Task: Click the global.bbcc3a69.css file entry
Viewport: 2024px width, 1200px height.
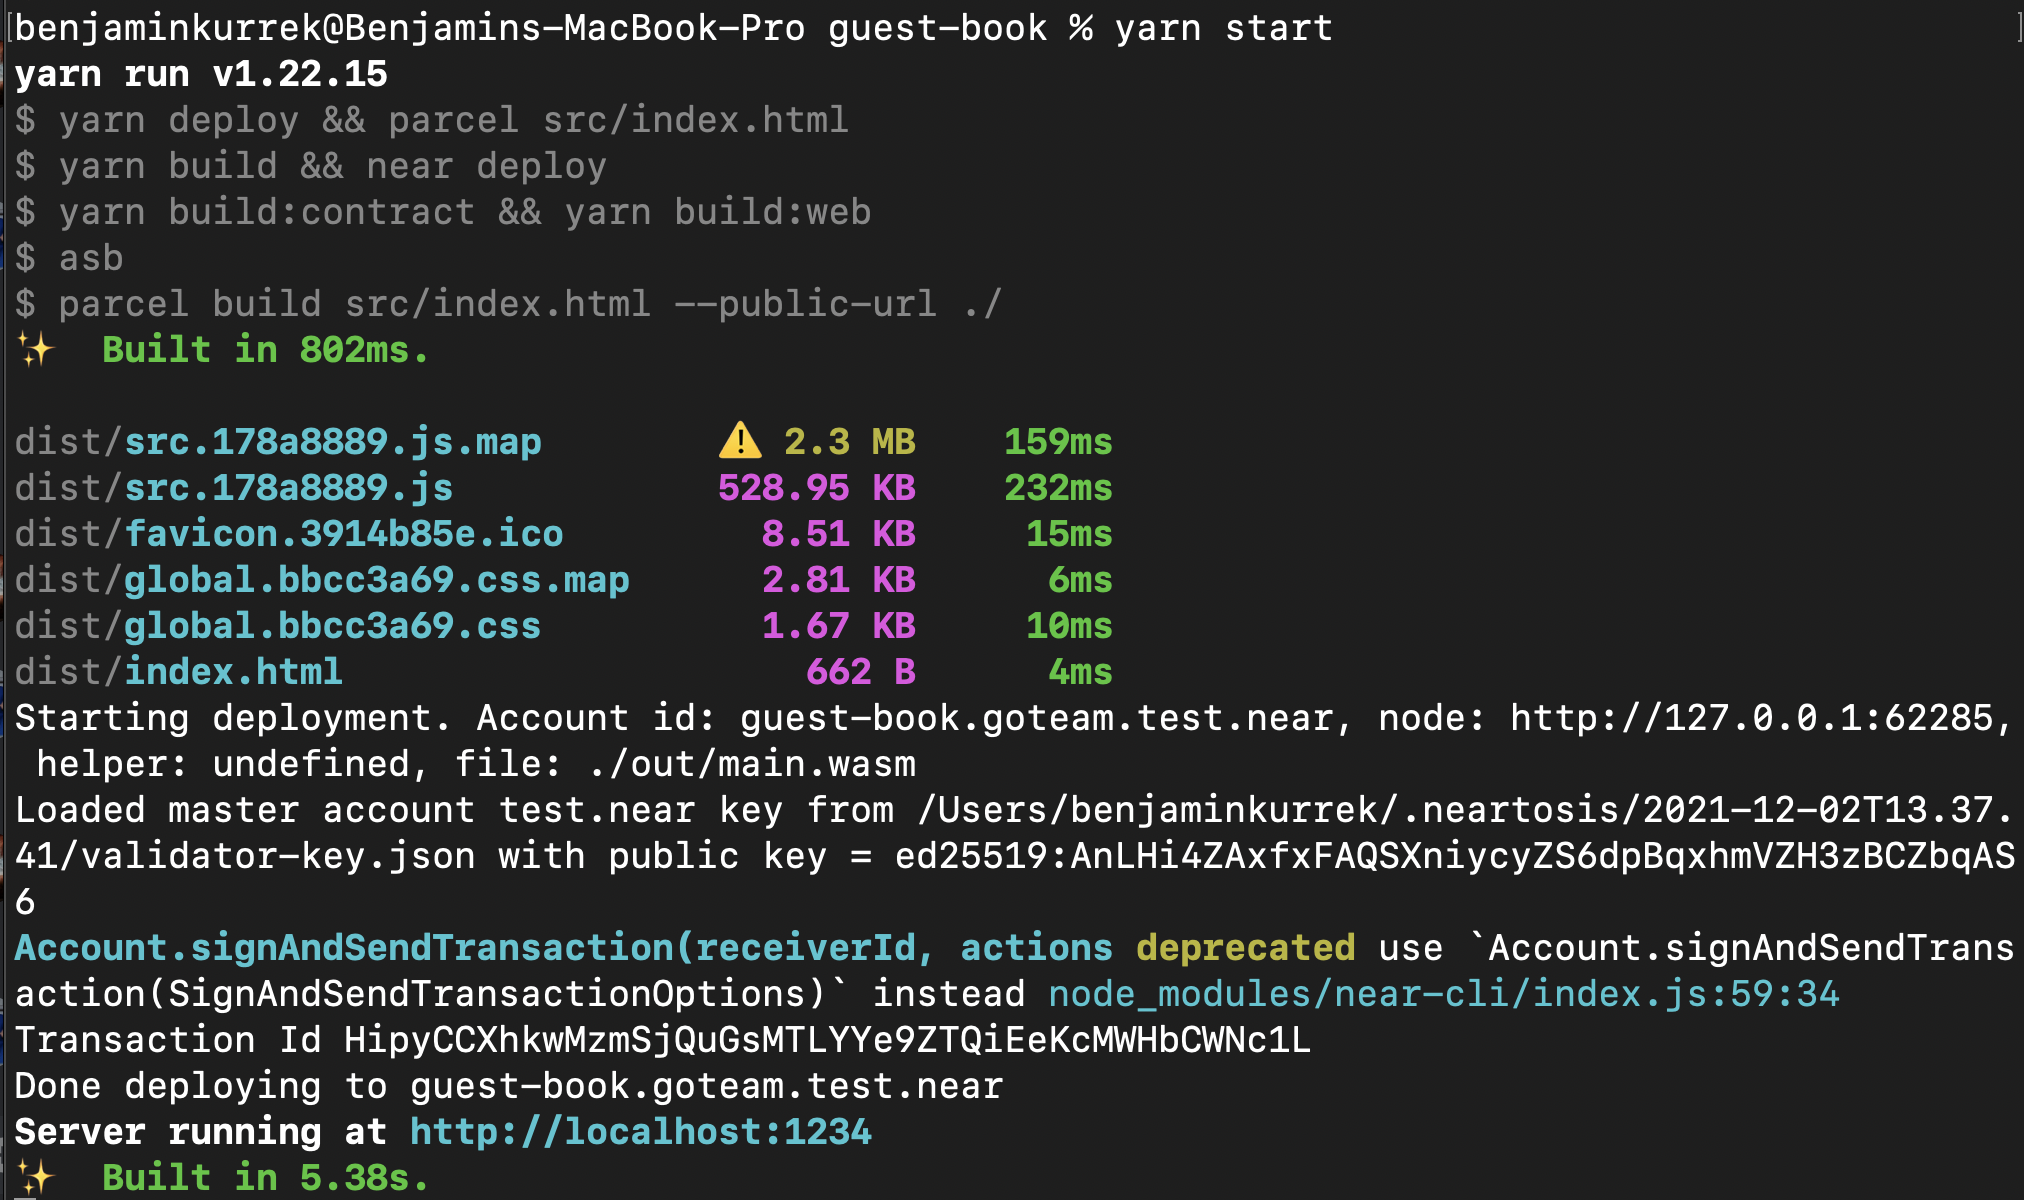Action: pyautogui.click(x=332, y=625)
